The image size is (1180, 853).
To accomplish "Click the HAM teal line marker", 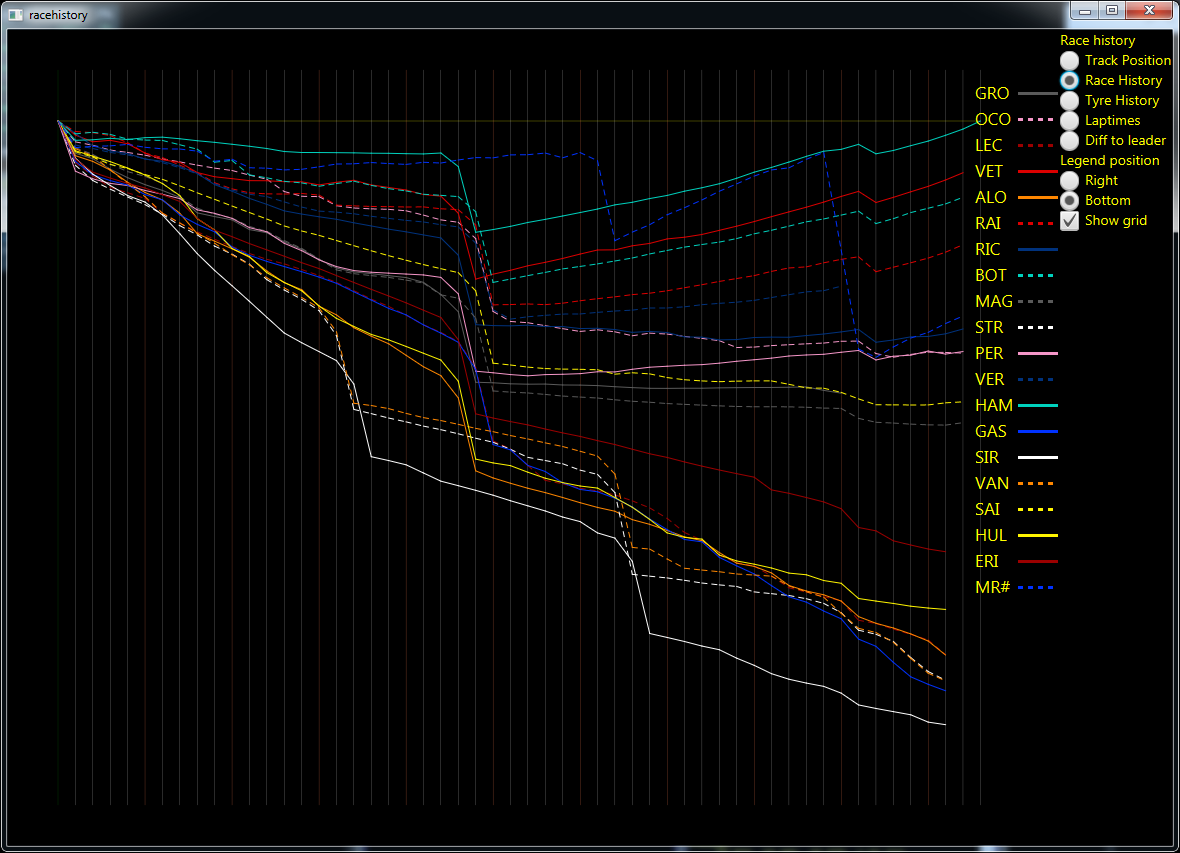I will point(1037,405).
